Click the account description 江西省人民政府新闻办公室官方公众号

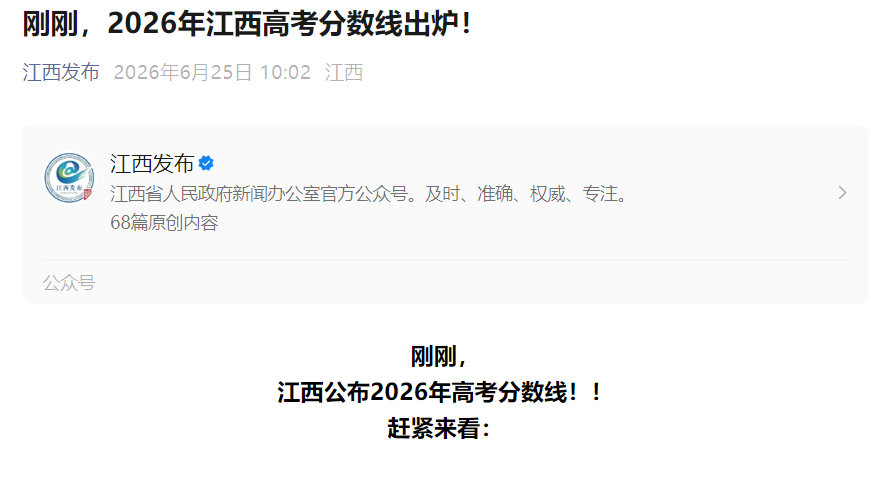[x=259, y=193]
